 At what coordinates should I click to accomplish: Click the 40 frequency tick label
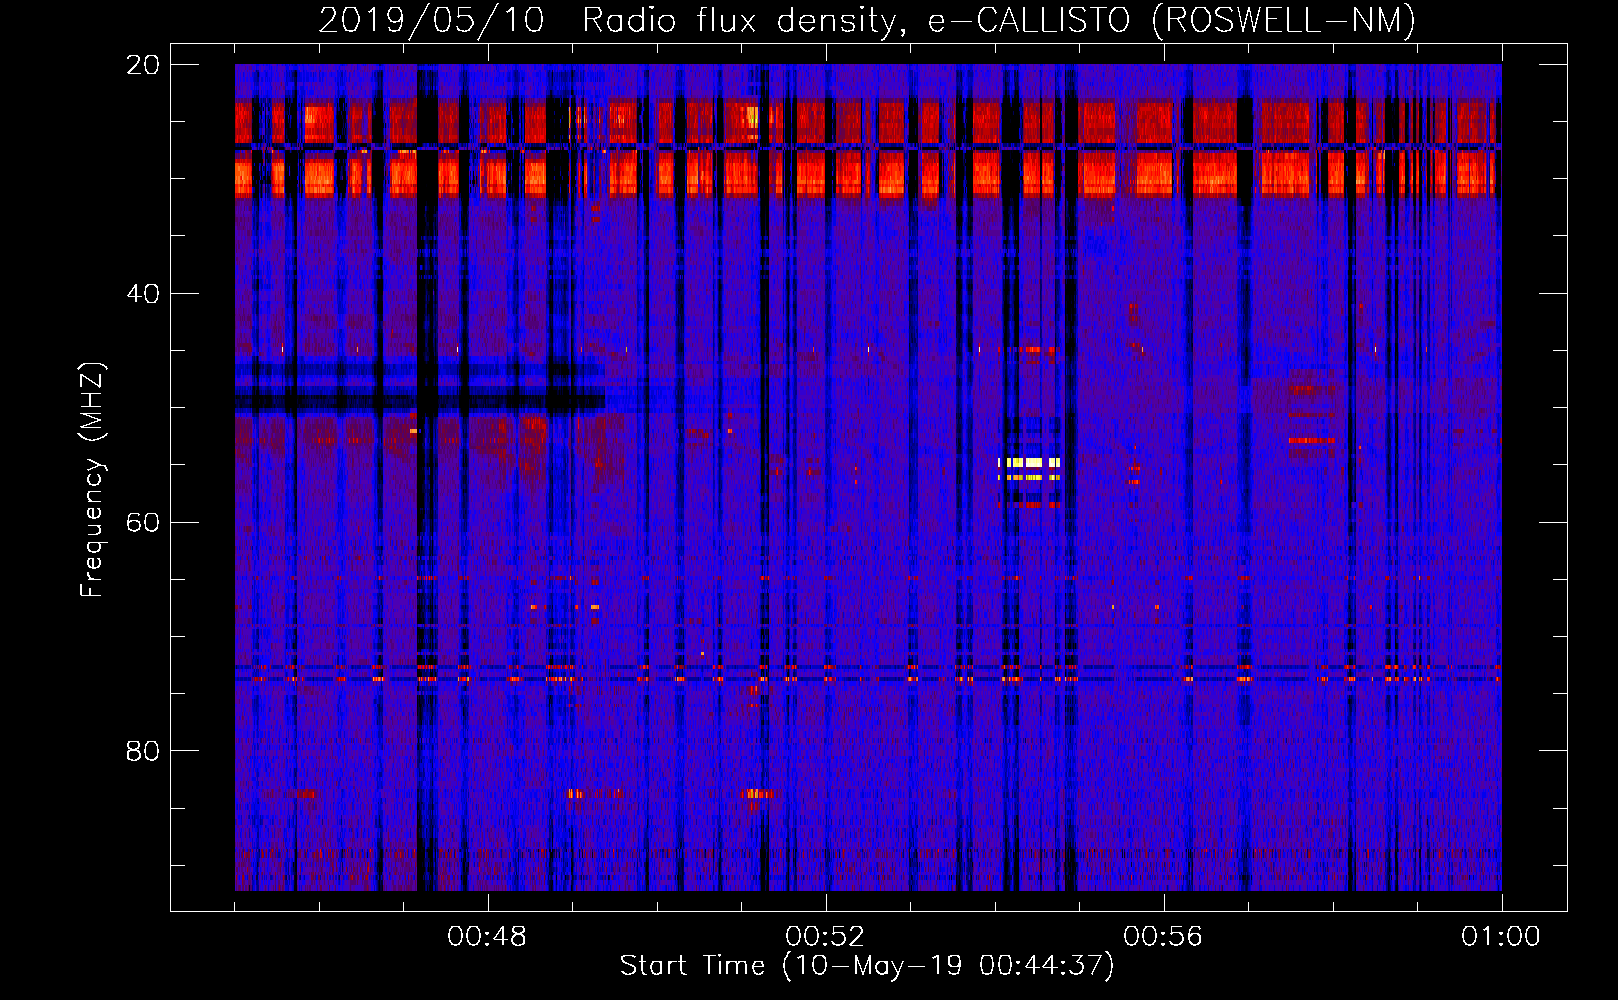click(x=143, y=294)
